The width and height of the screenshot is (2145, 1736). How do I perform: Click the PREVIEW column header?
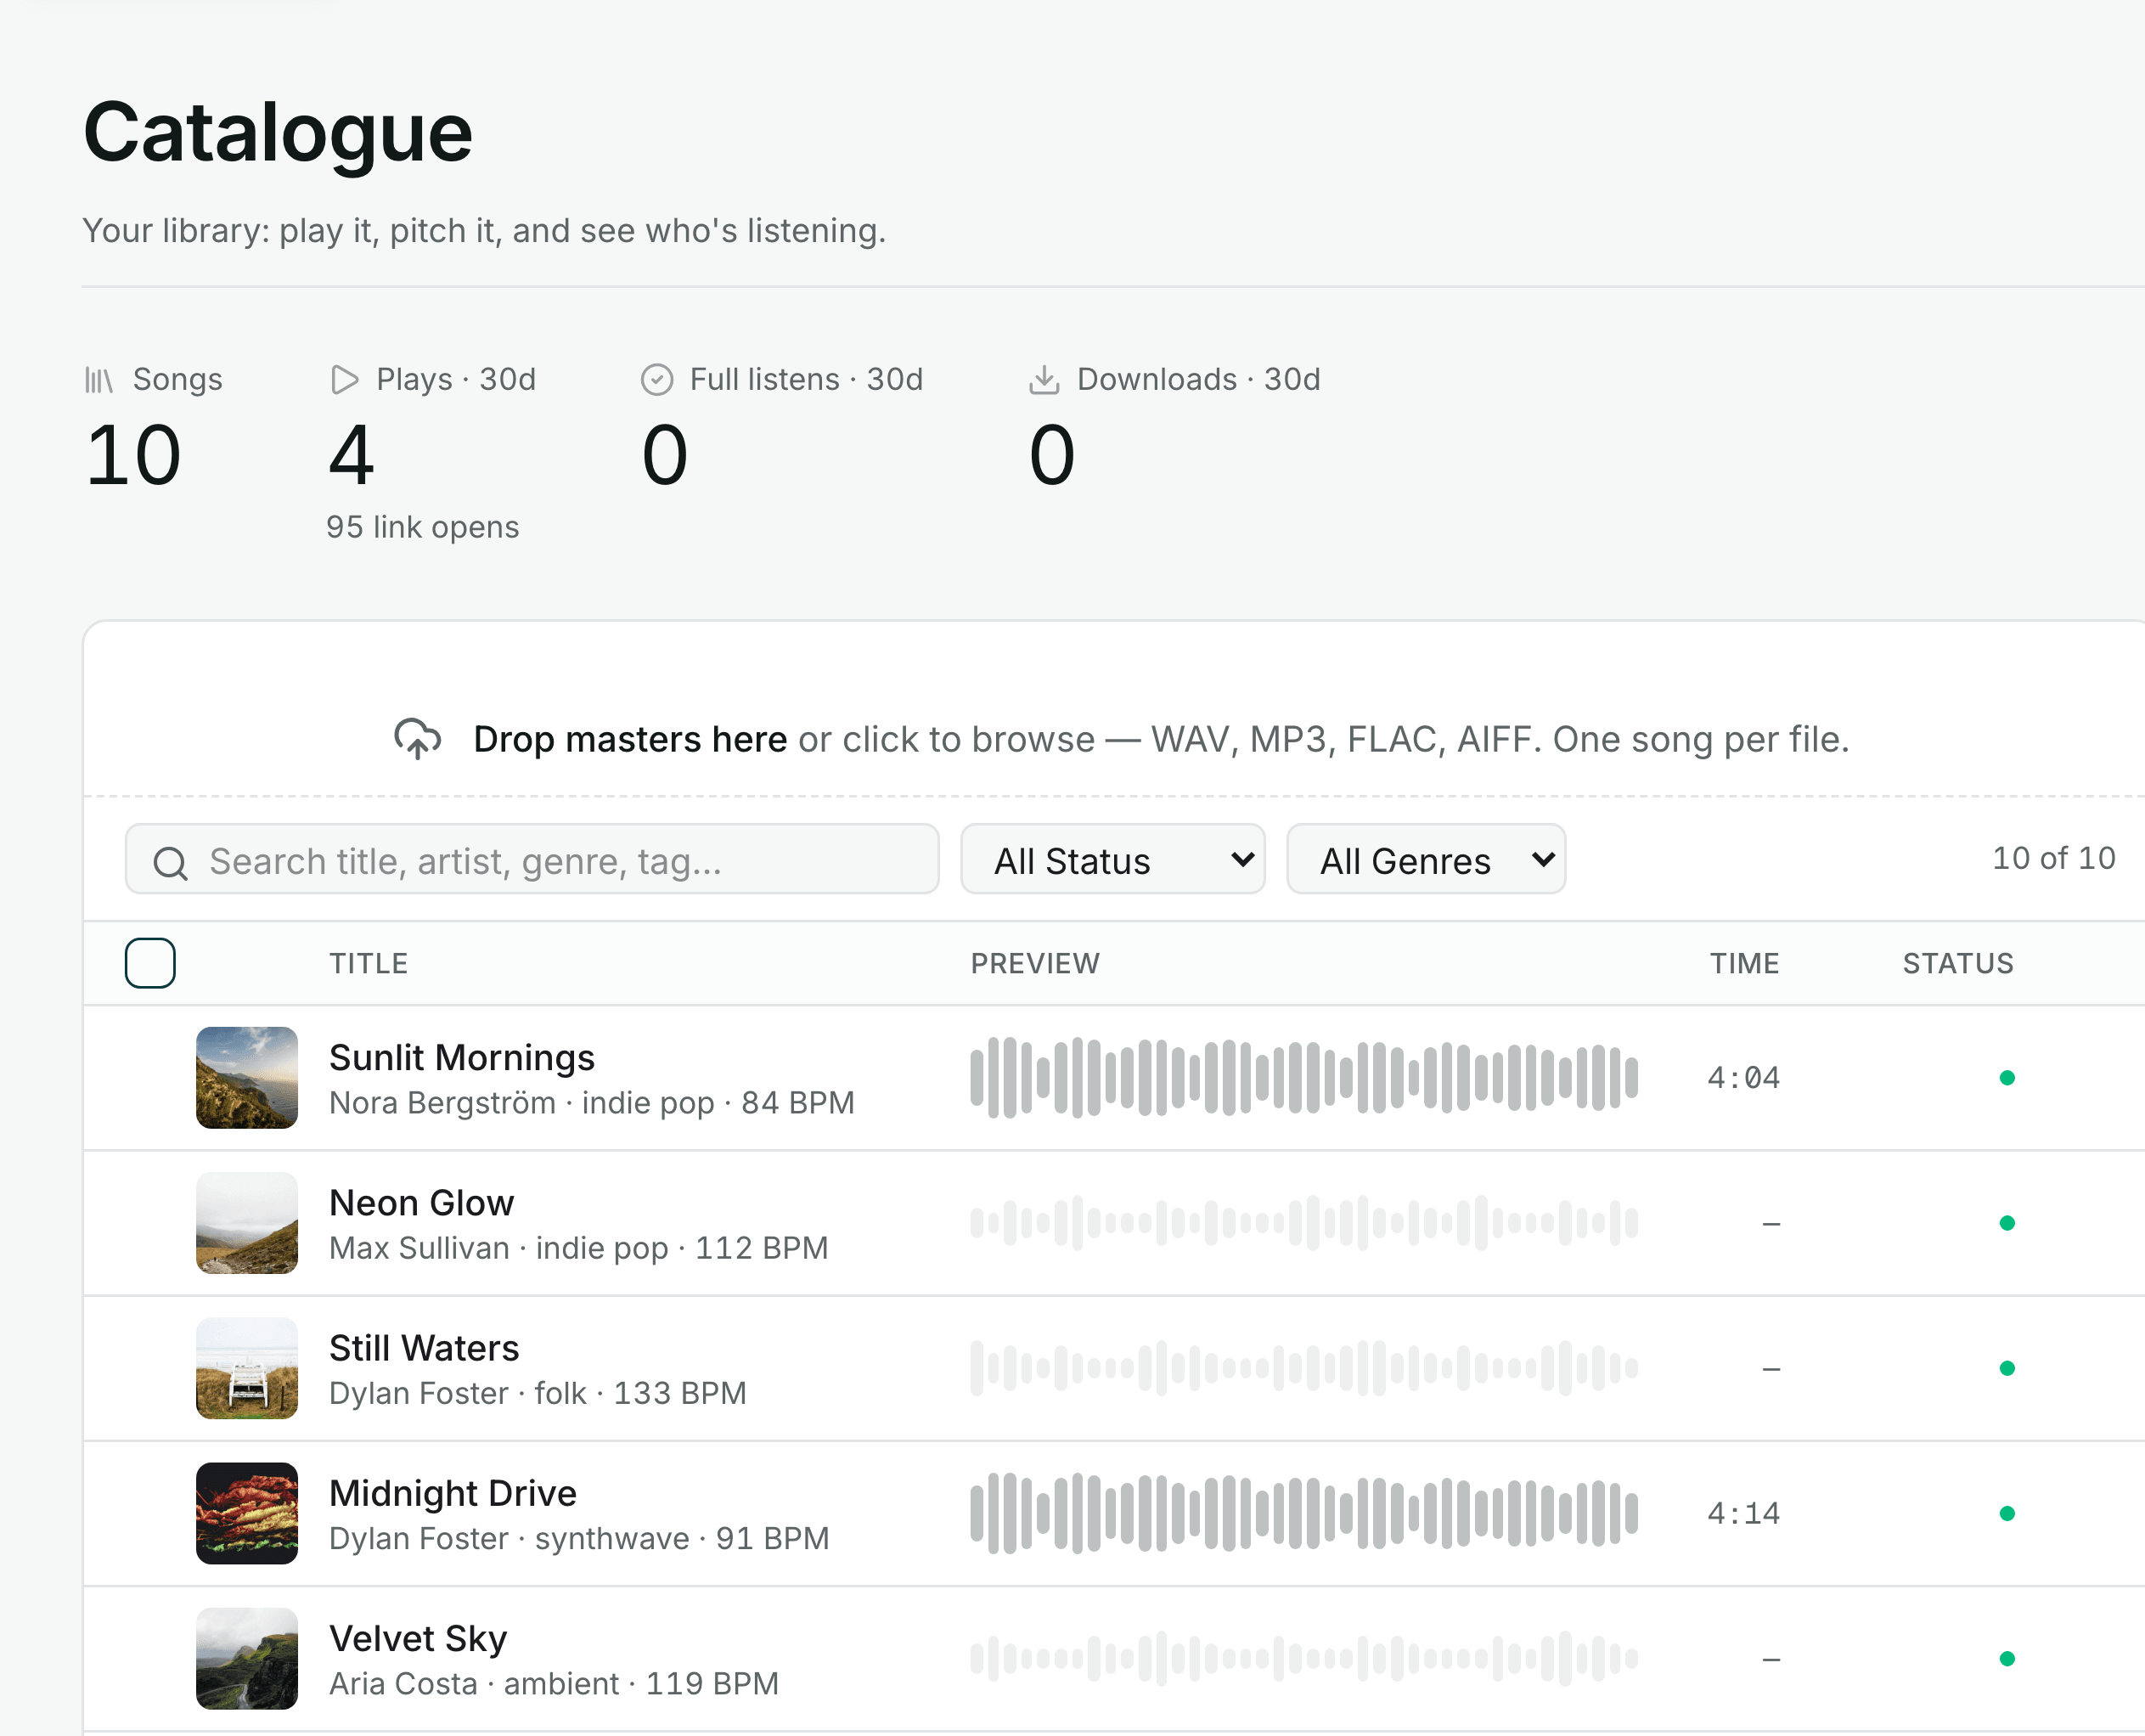(1035, 963)
